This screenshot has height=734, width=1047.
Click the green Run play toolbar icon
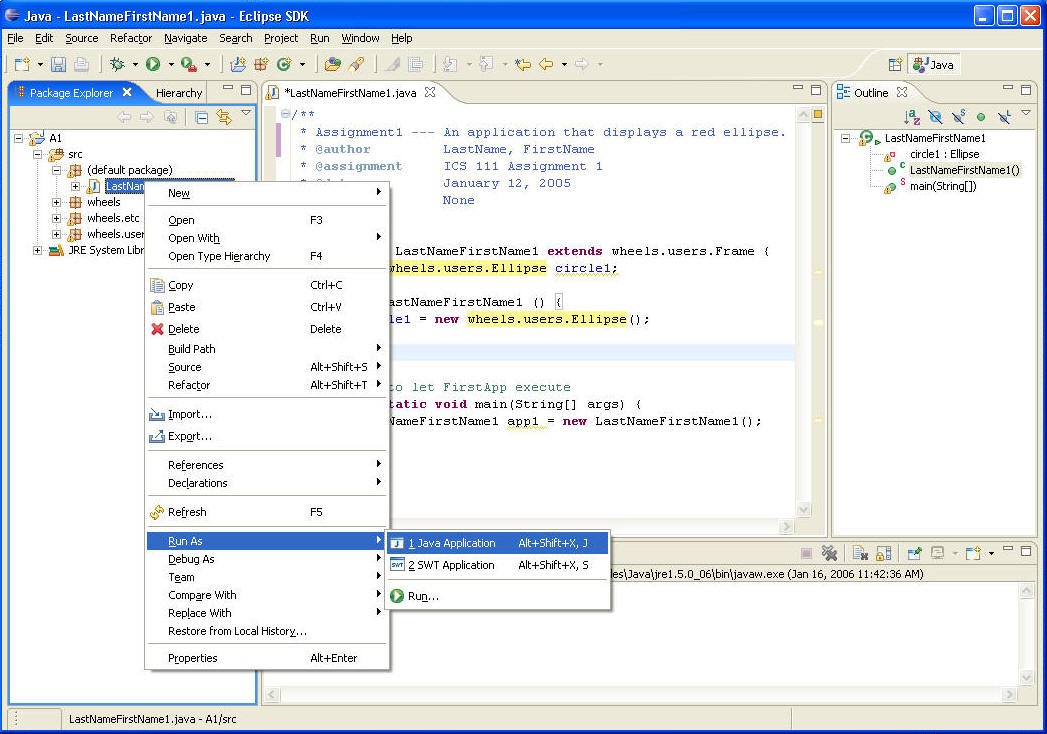point(153,64)
